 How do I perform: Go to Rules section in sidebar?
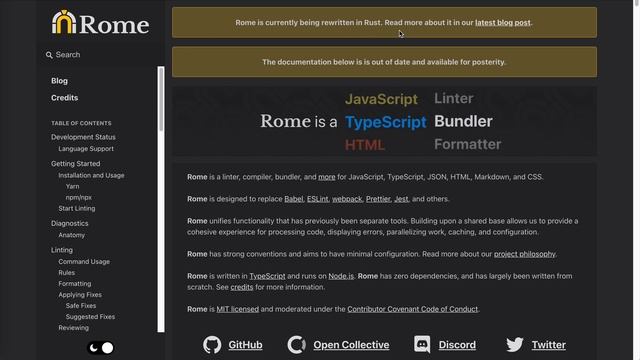67,273
